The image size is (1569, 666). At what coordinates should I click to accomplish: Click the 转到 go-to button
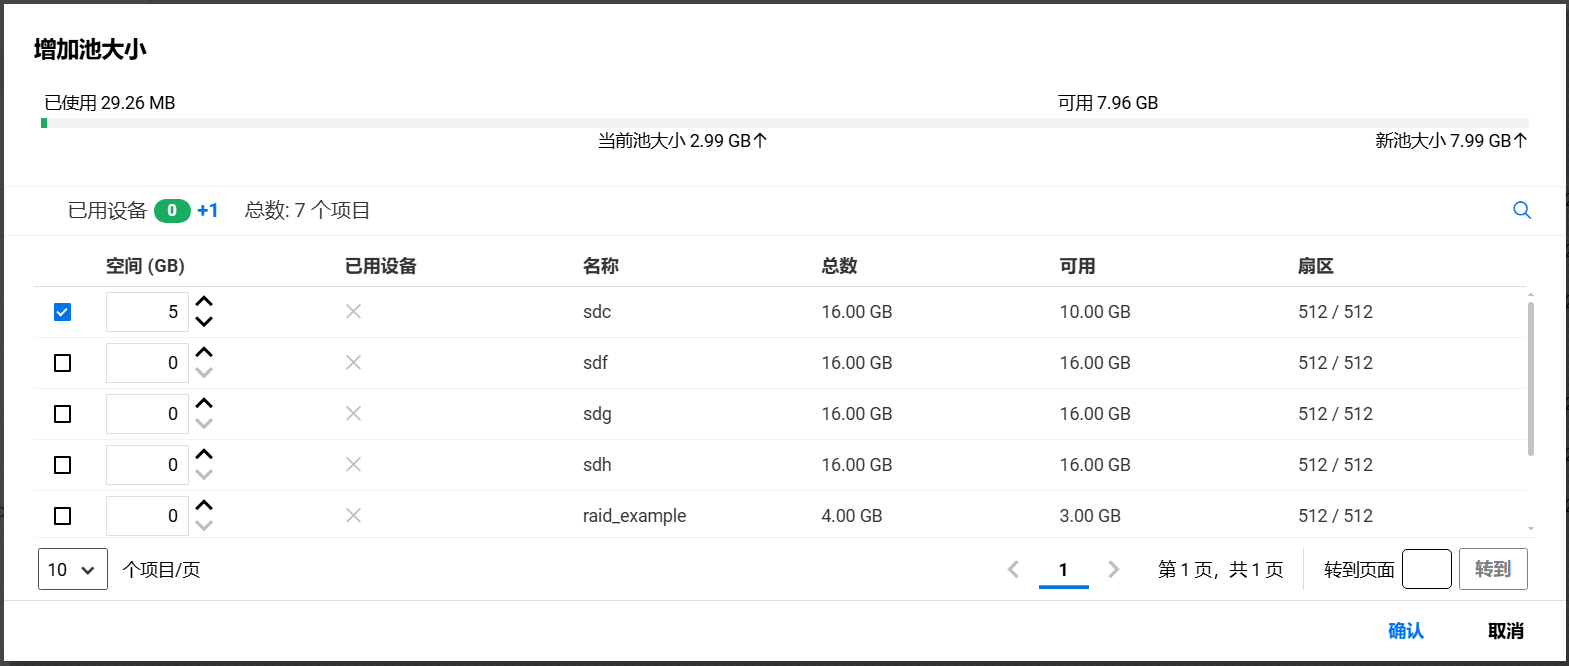click(x=1493, y=569)
